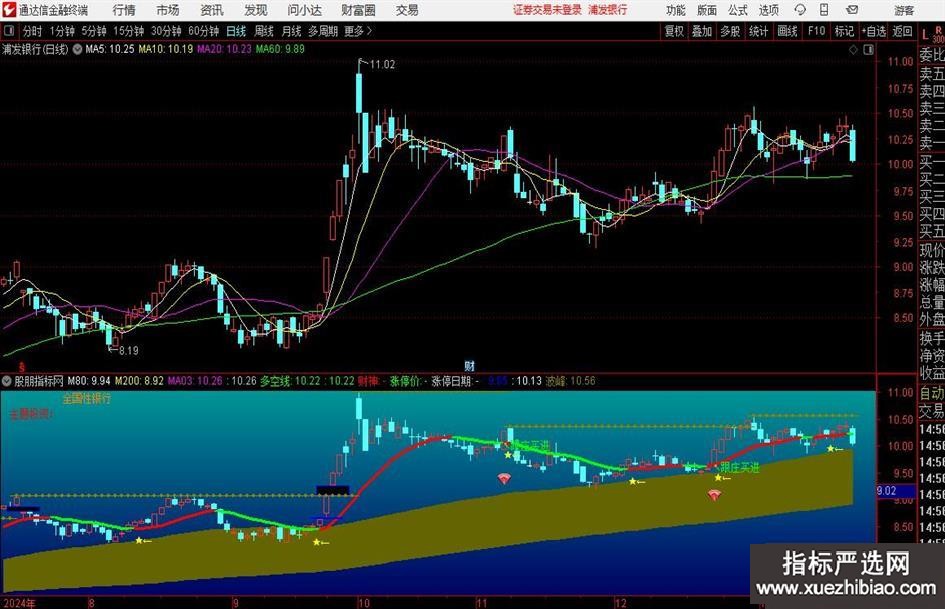Click the 游客 user account button
Viewport: 945px width, 609px height.
pyautogui.click(x=904, y=10)
